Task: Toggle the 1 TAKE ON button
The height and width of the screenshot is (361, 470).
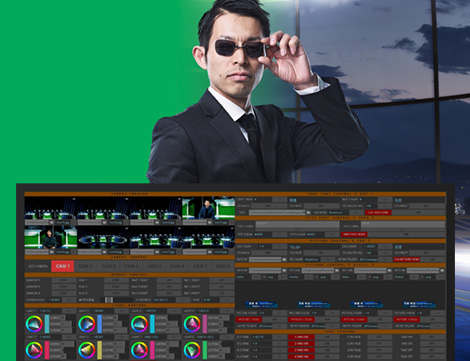Action: tap(301, 337)
